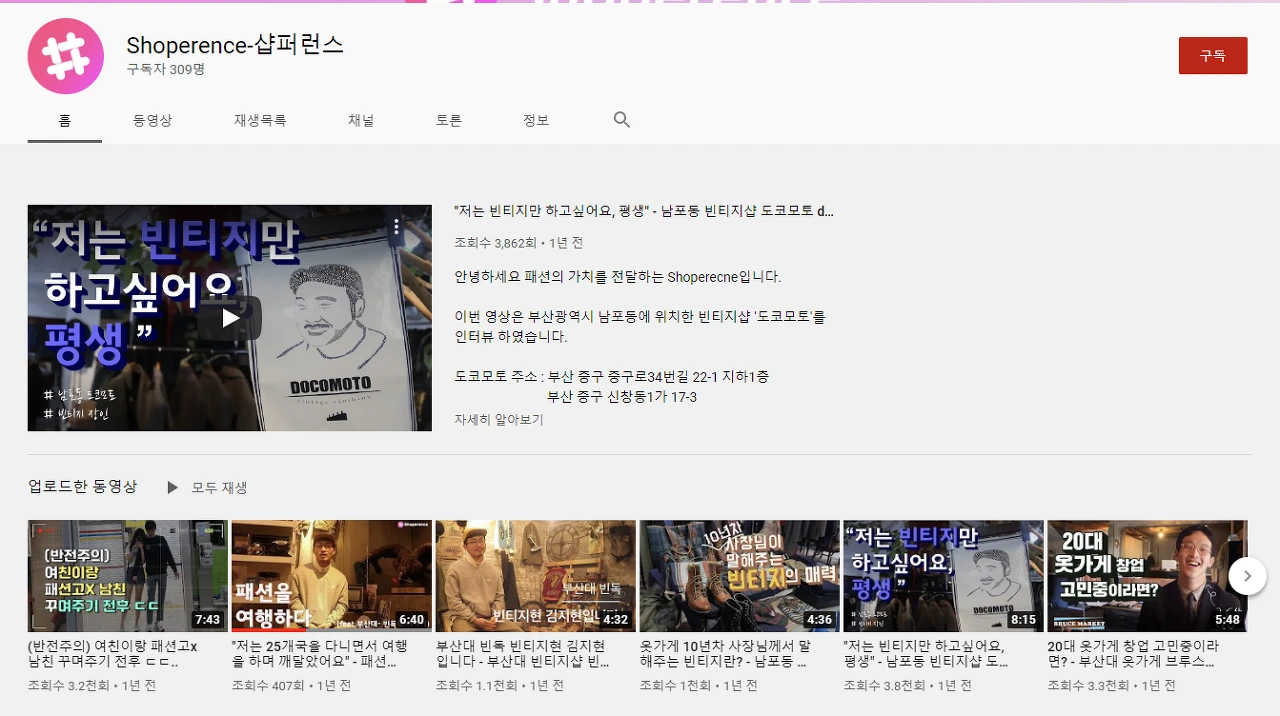Open the channel search magnifier icon
Screen dimensions: 1280x716
pos(622,120)
